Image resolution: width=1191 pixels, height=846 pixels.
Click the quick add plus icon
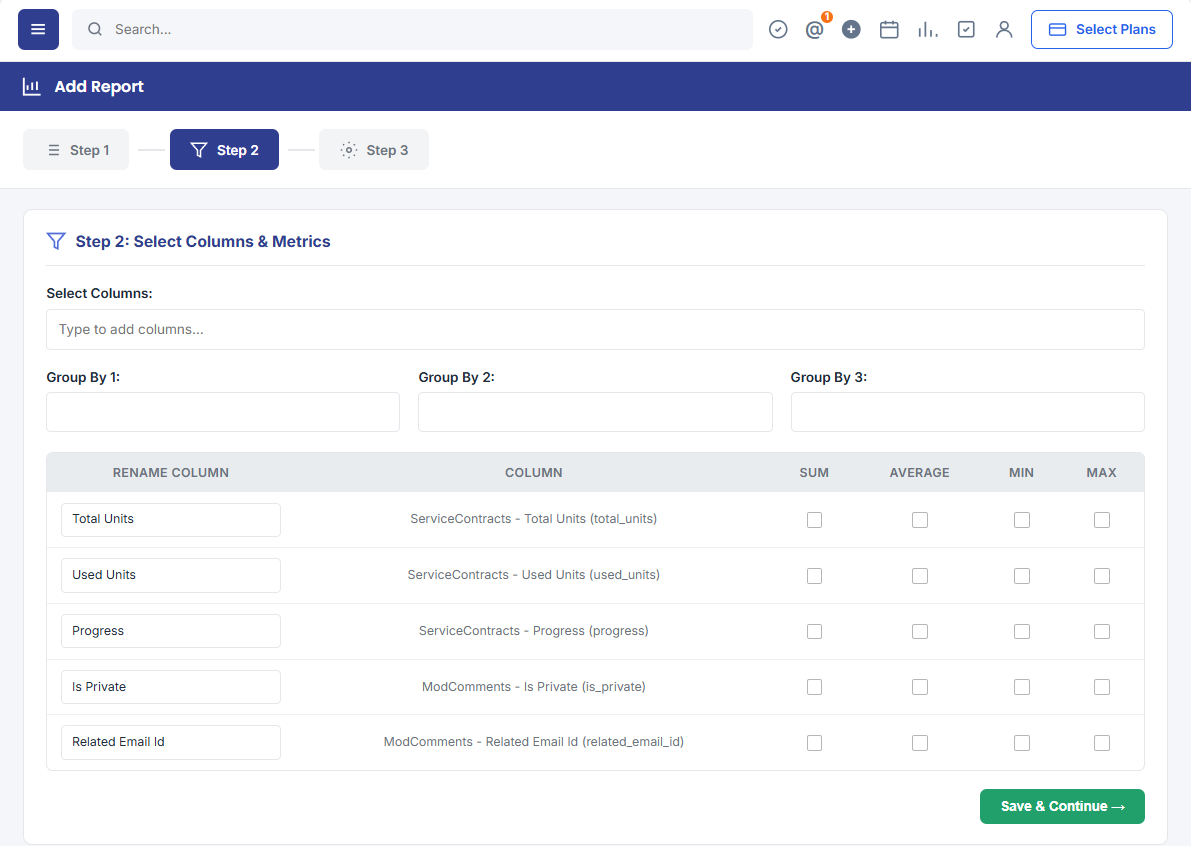pyautogui.click(x=851, y=30)
